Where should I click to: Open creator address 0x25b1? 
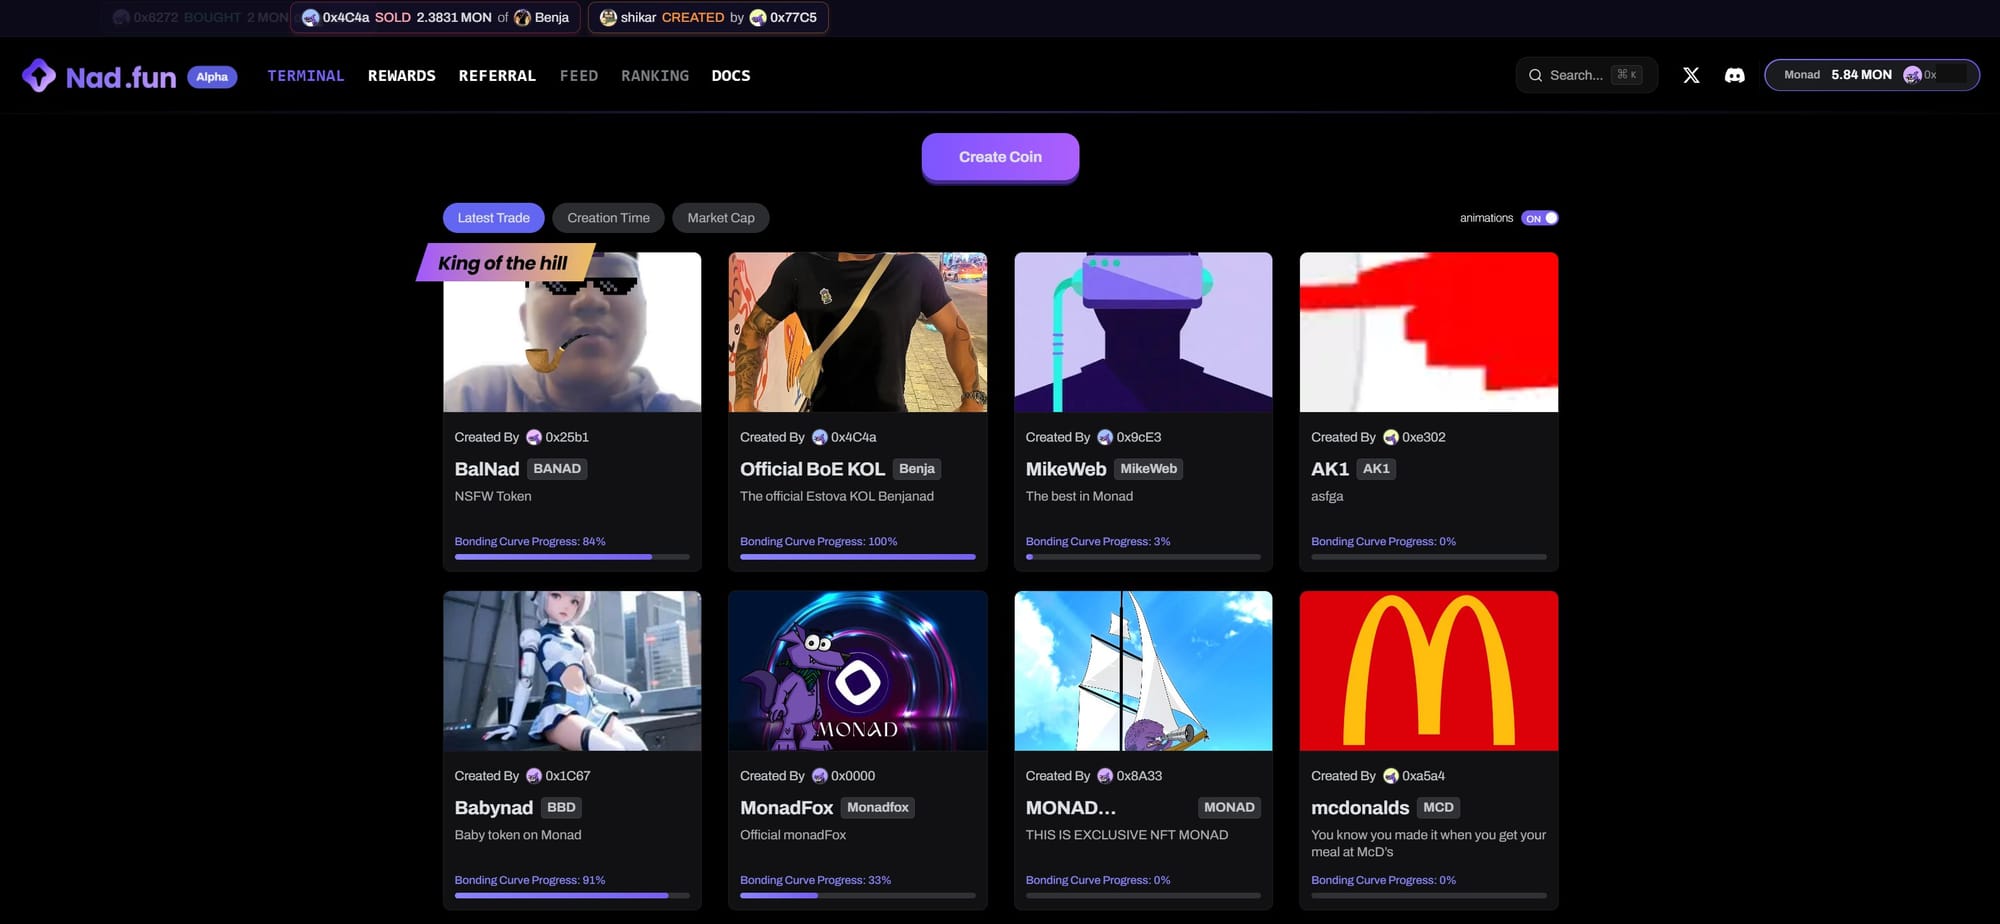pyautogui.click(x=567, y=437)
